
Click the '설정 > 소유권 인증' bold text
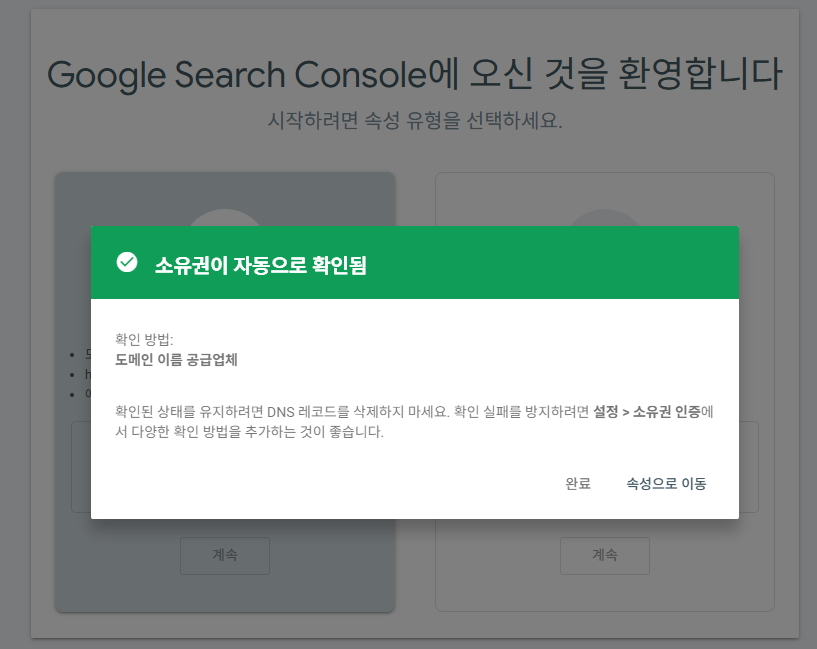[647, 411]
